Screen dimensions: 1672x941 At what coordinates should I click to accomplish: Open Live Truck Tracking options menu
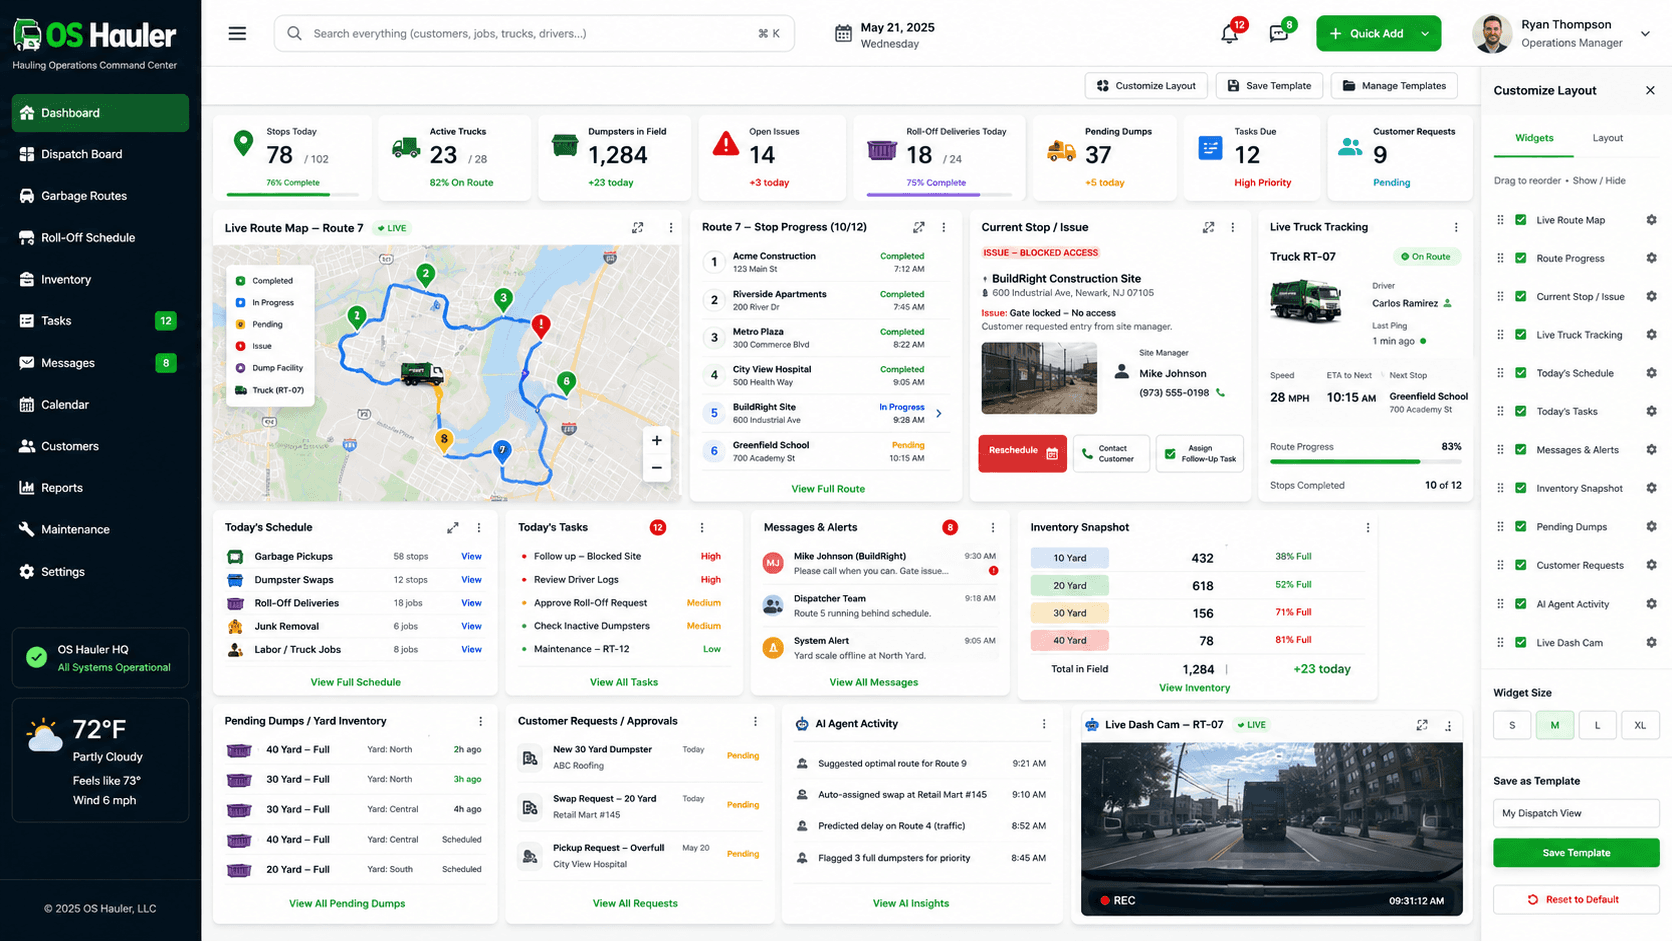point(1456,227)
